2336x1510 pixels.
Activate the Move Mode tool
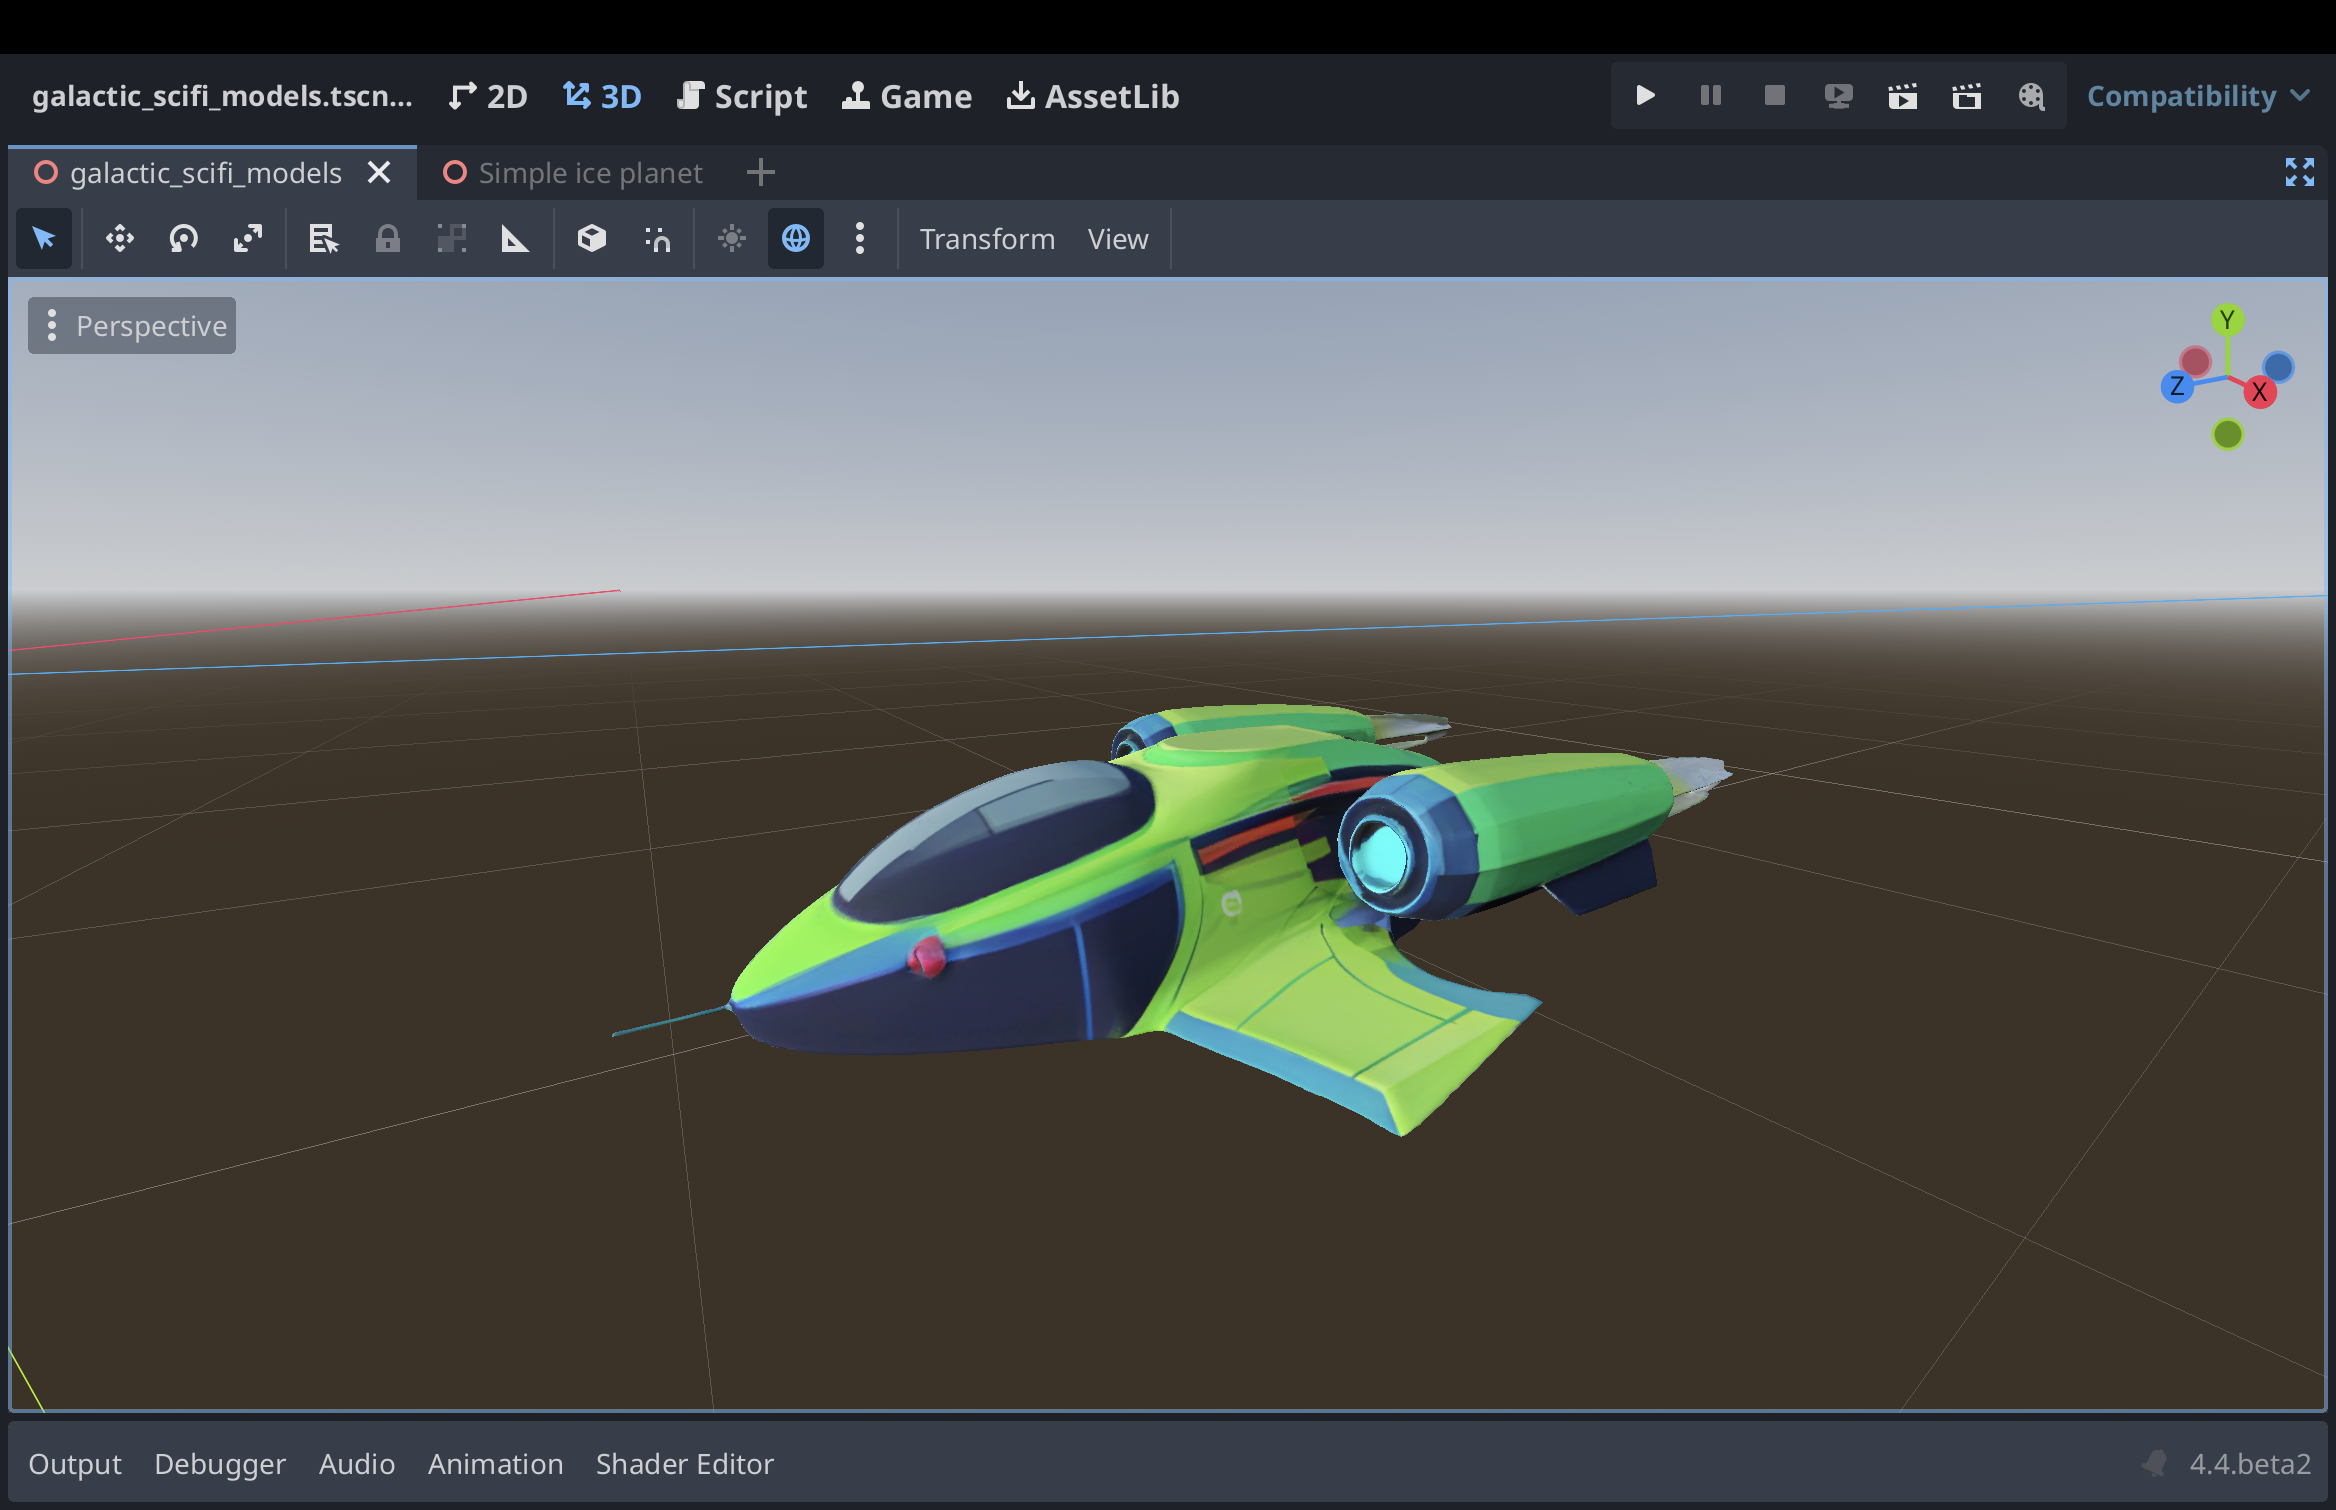pyautogui.click(x=120, y=239)
